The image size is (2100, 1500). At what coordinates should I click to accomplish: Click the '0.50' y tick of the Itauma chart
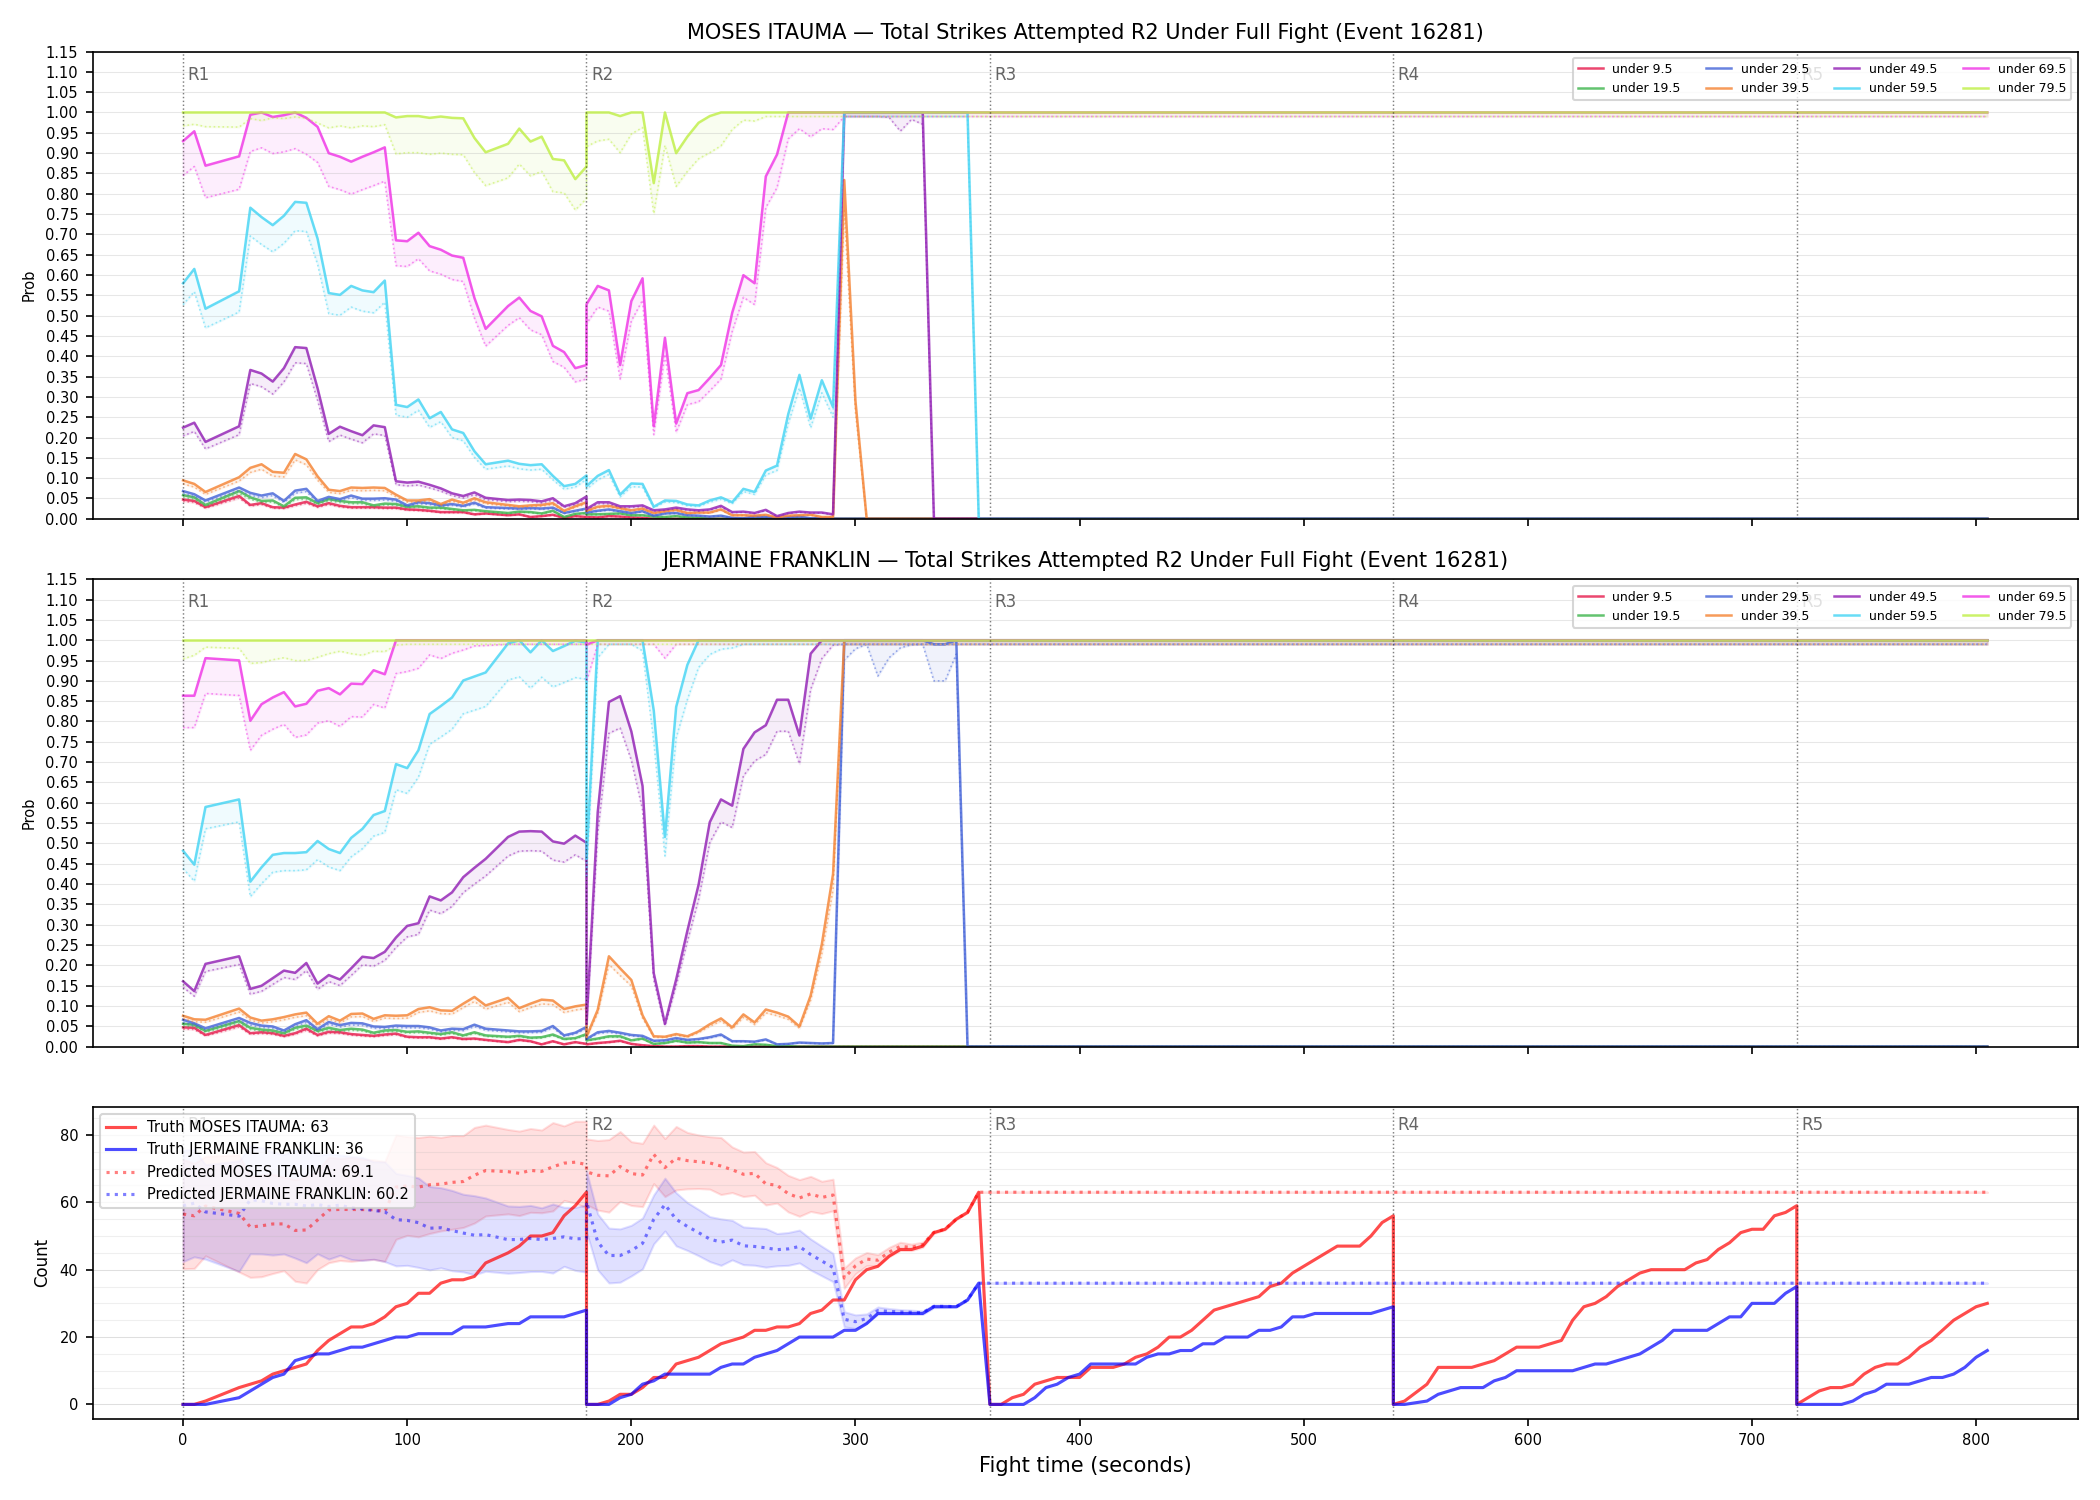coord(62,316)
